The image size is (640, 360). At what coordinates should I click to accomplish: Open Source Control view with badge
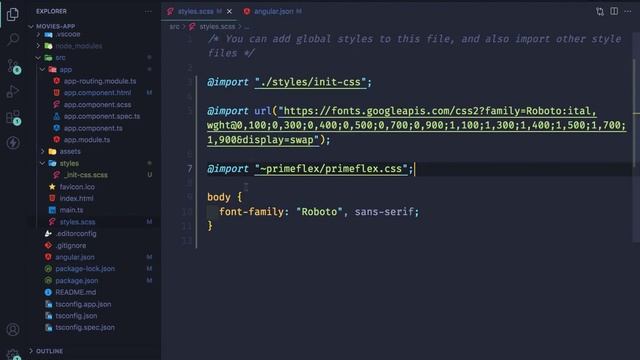pyautogui.click(x=13, y=66)
